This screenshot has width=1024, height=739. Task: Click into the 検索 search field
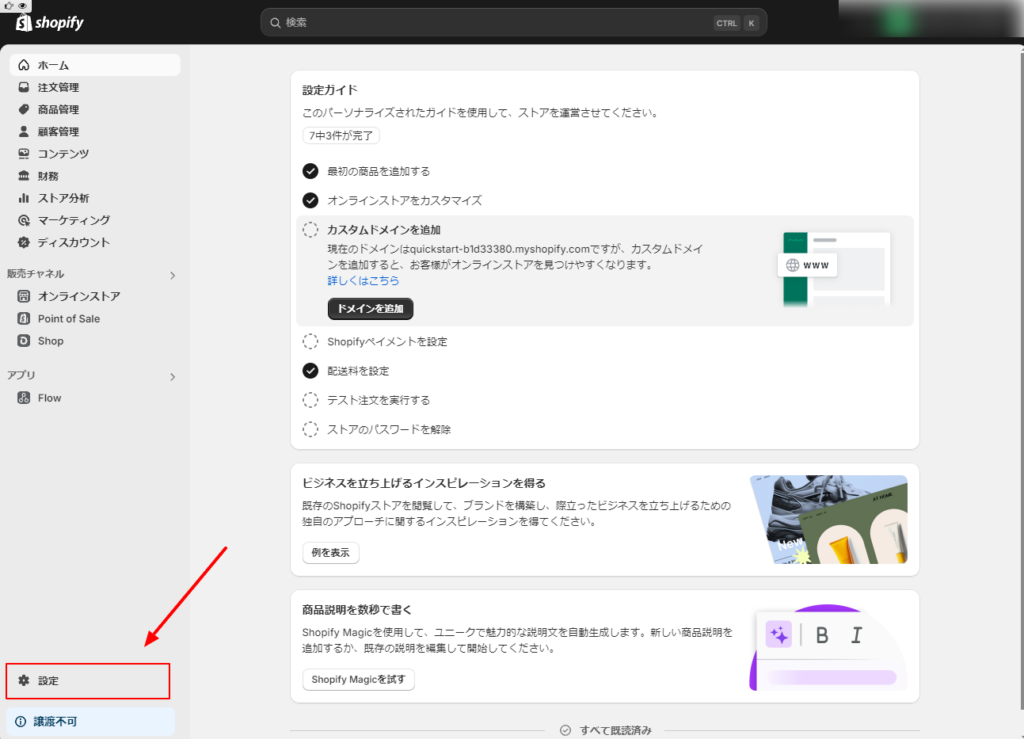[x=513, y=23]
